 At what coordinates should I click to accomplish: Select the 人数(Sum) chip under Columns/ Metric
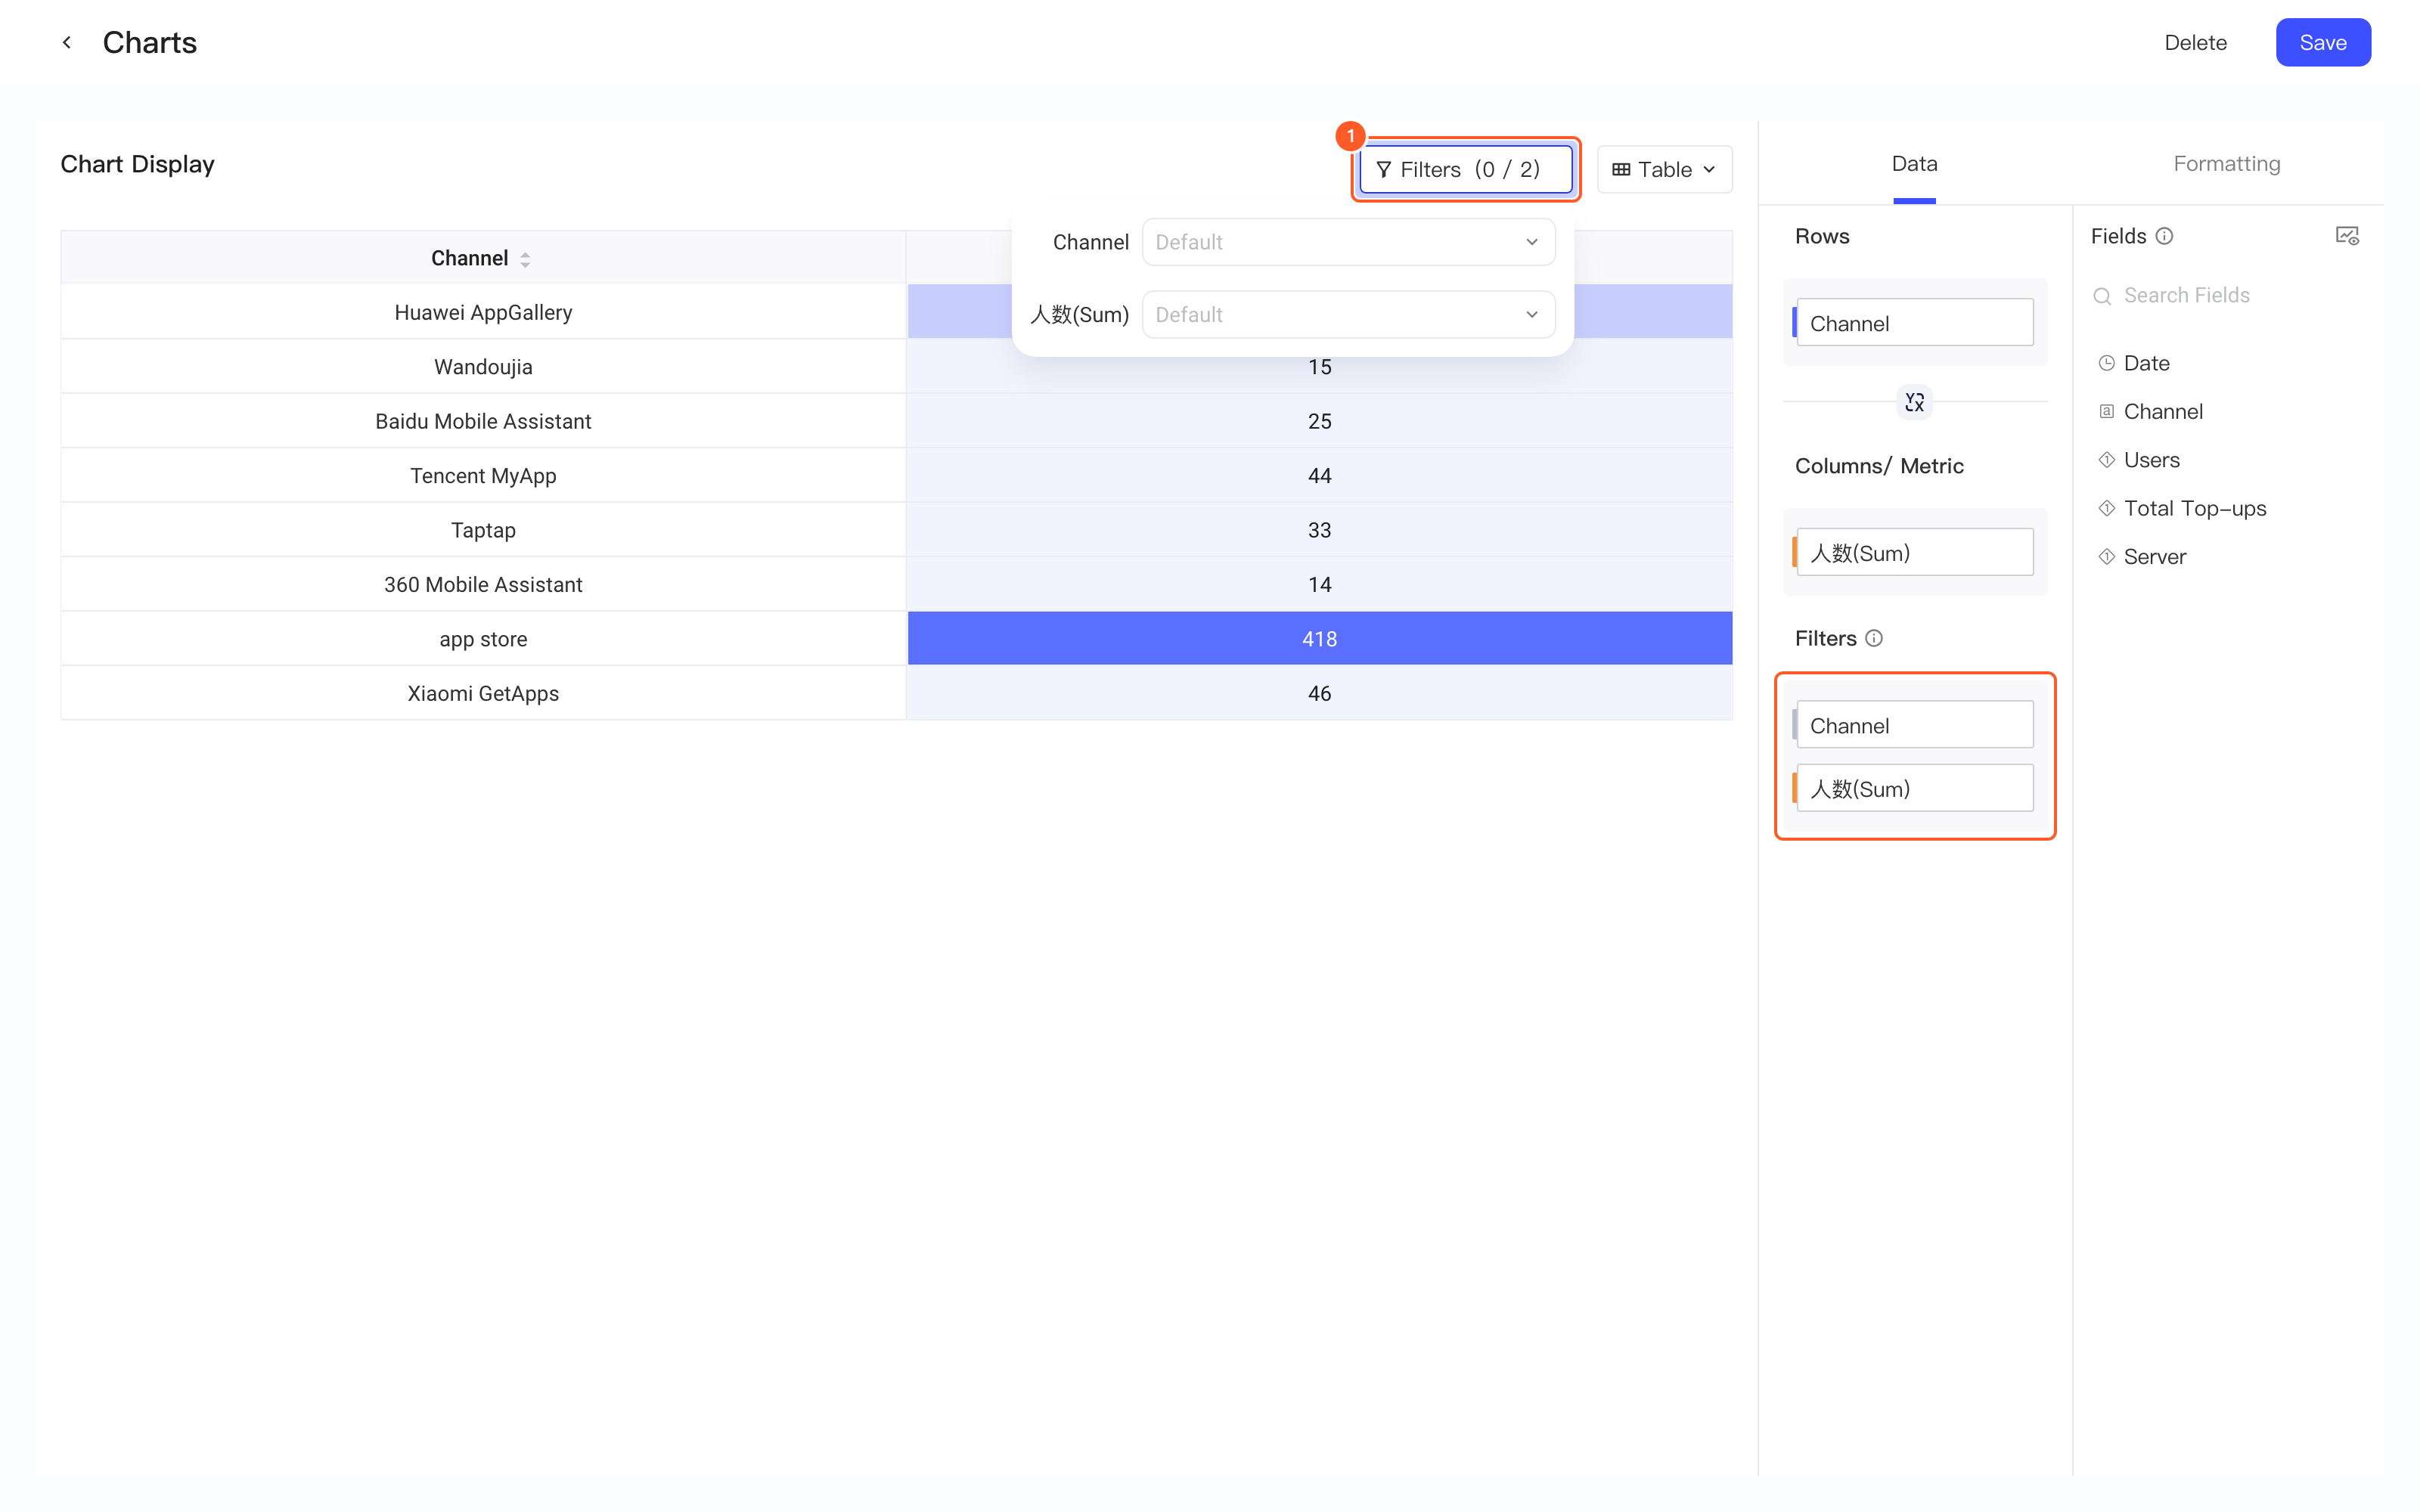[1914, 552]
